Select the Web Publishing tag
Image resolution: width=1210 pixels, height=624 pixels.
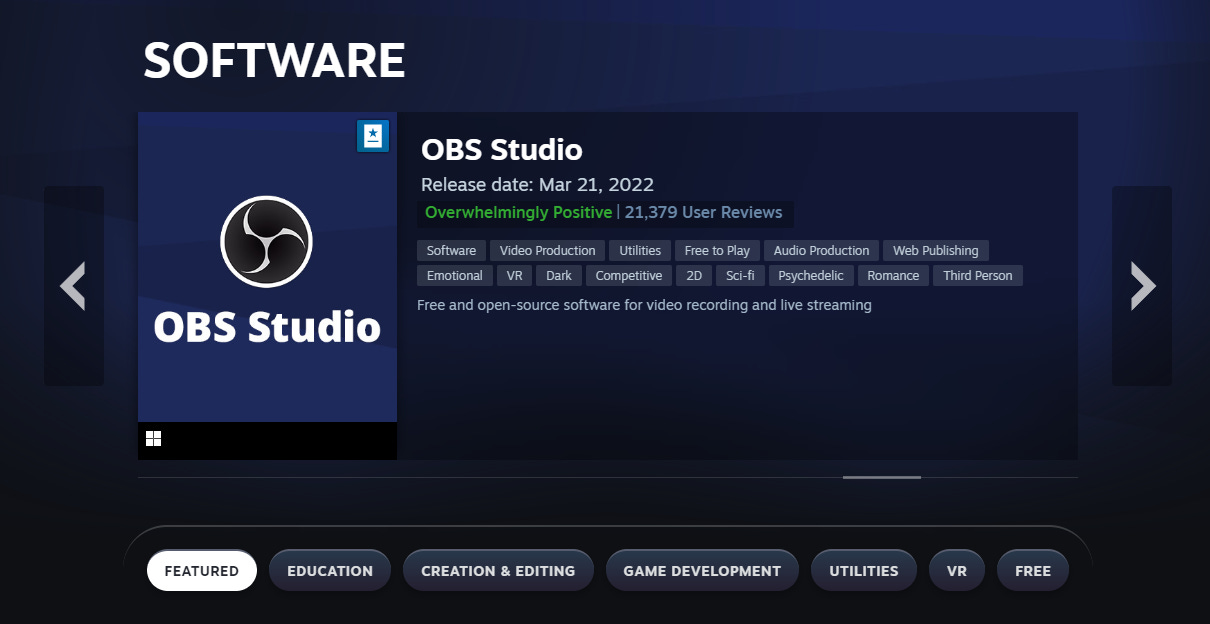(936, 250)
